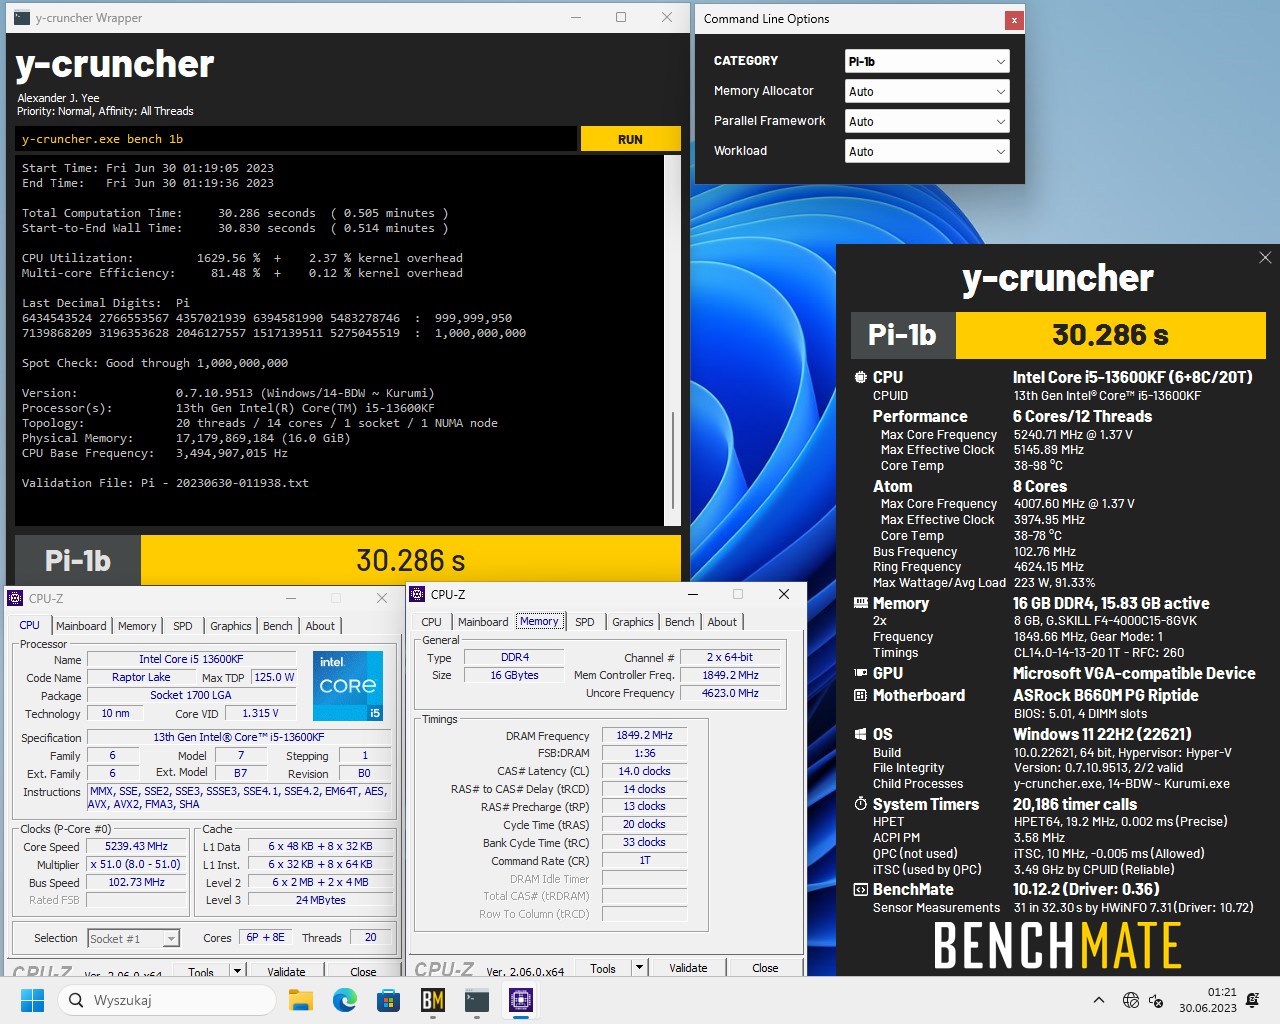Click the GPU icon in BenchMate overlay
Image resolution: width=1280 pixels, height=1024 pixels.
pos(860,673)
